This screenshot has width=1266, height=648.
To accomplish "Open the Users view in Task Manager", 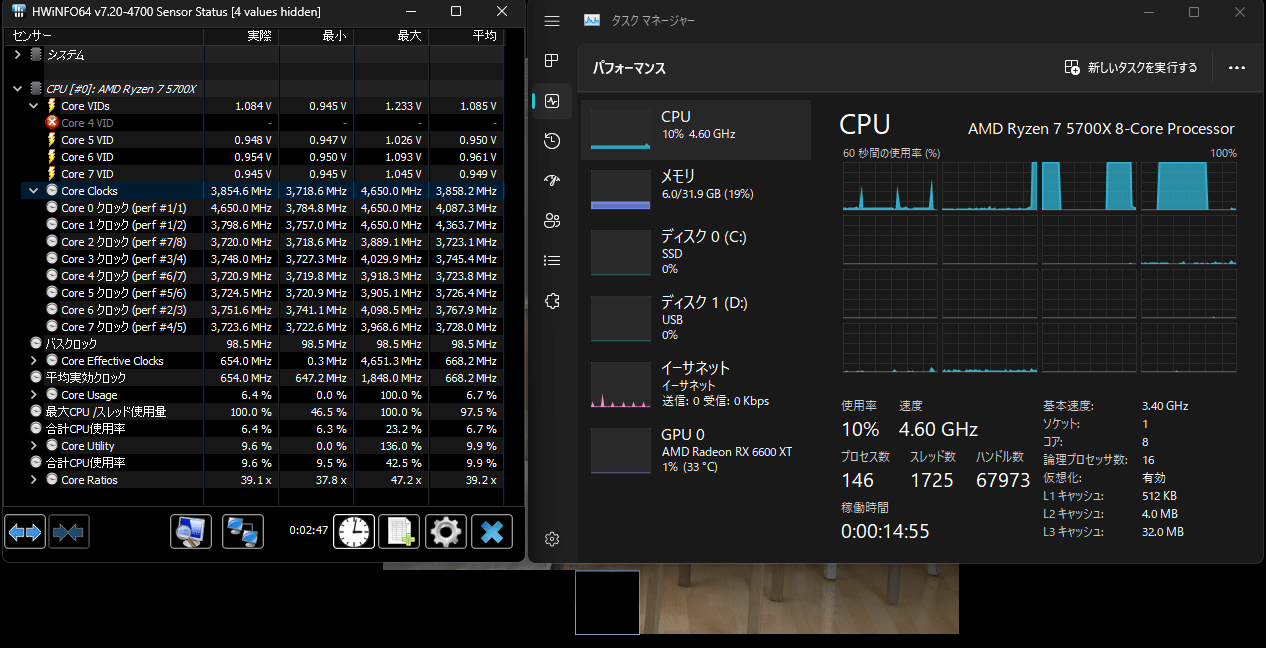I will click(x=551, y=221).
